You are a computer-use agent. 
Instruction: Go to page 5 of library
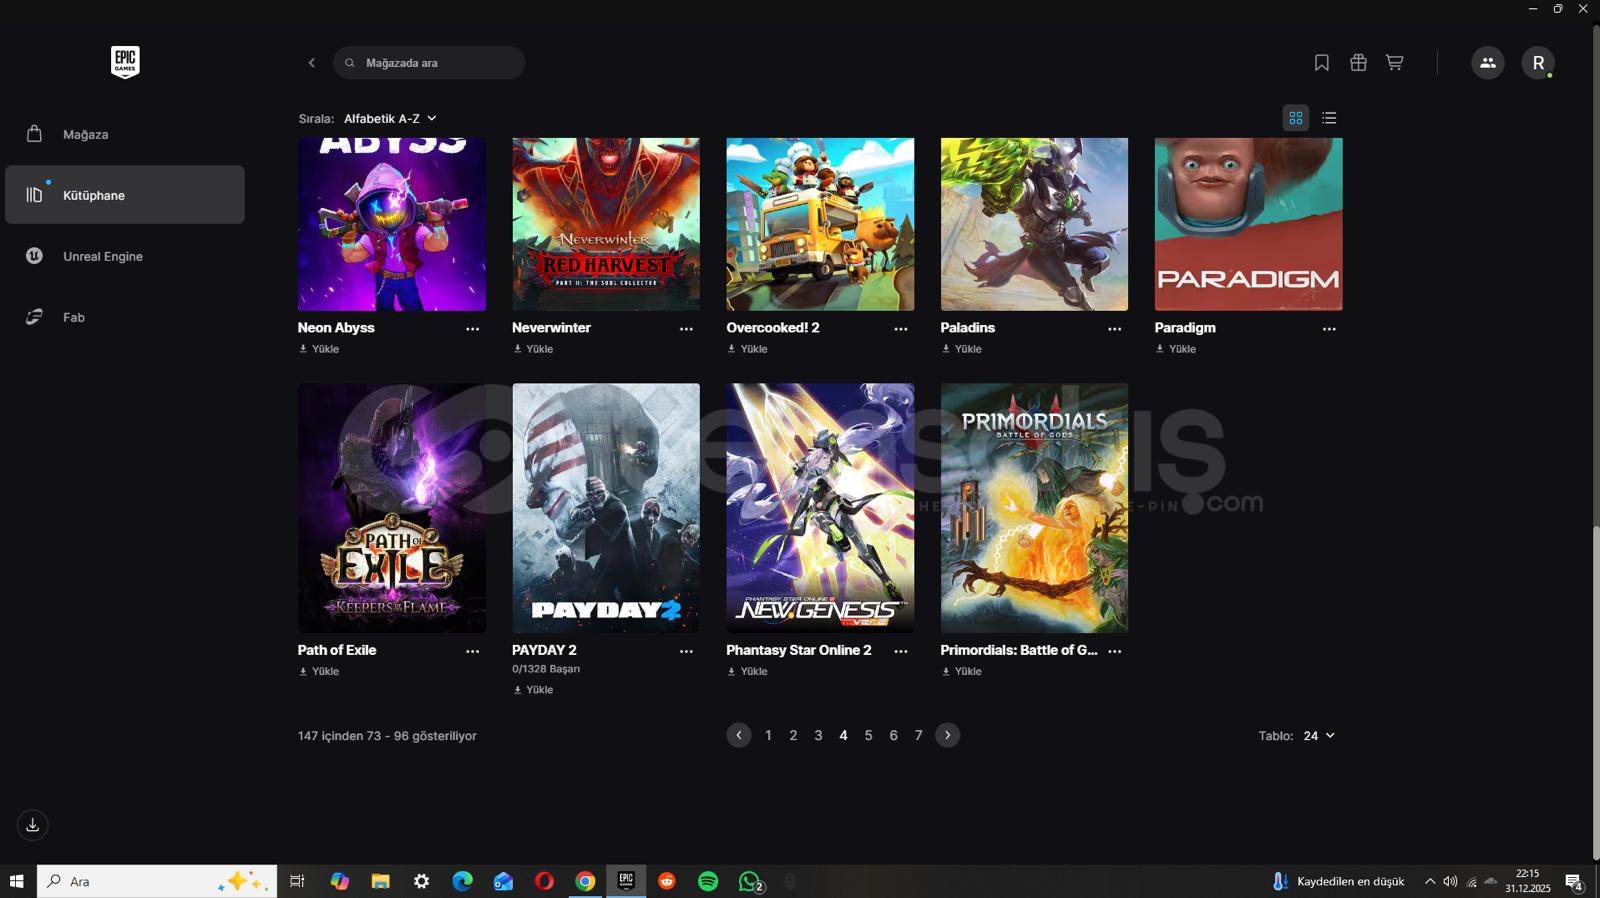[868, 736]
